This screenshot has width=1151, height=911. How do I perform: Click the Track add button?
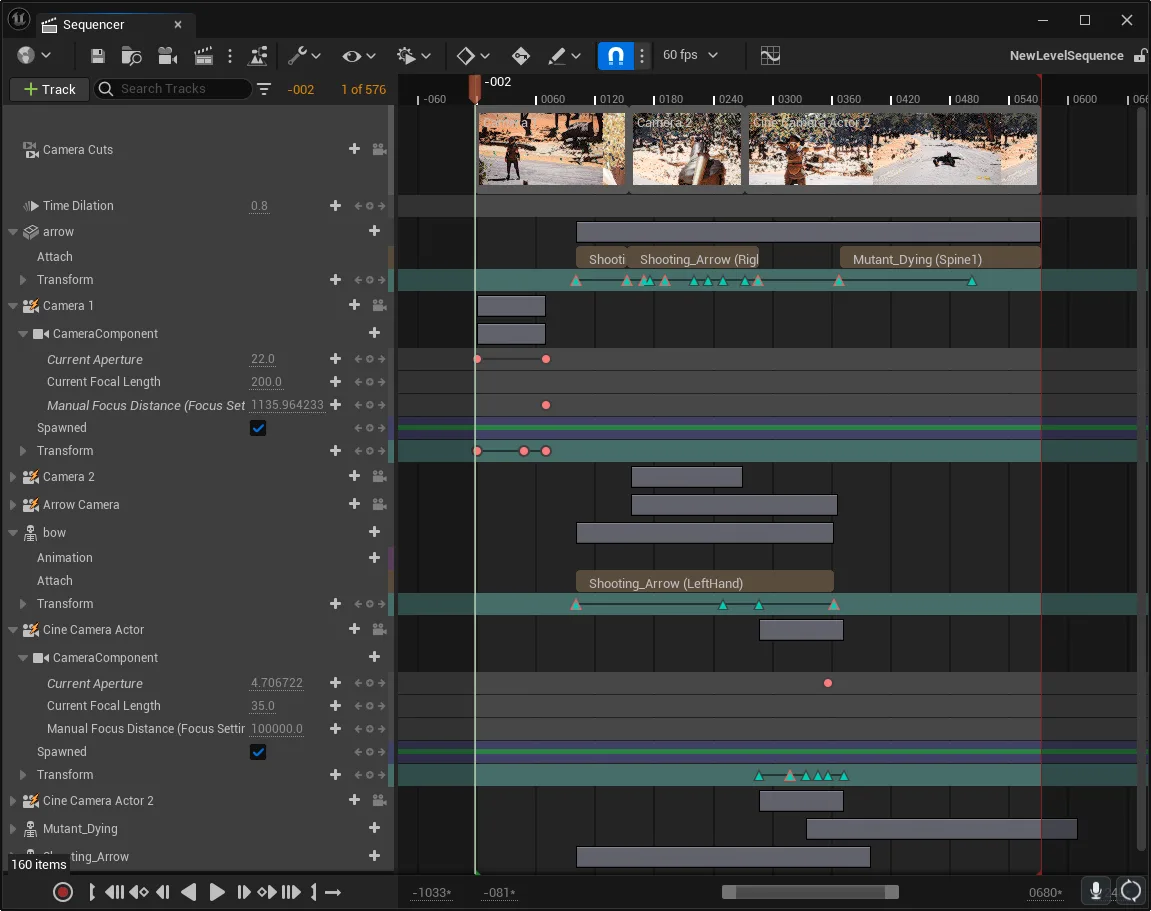(x=50, y=89)
